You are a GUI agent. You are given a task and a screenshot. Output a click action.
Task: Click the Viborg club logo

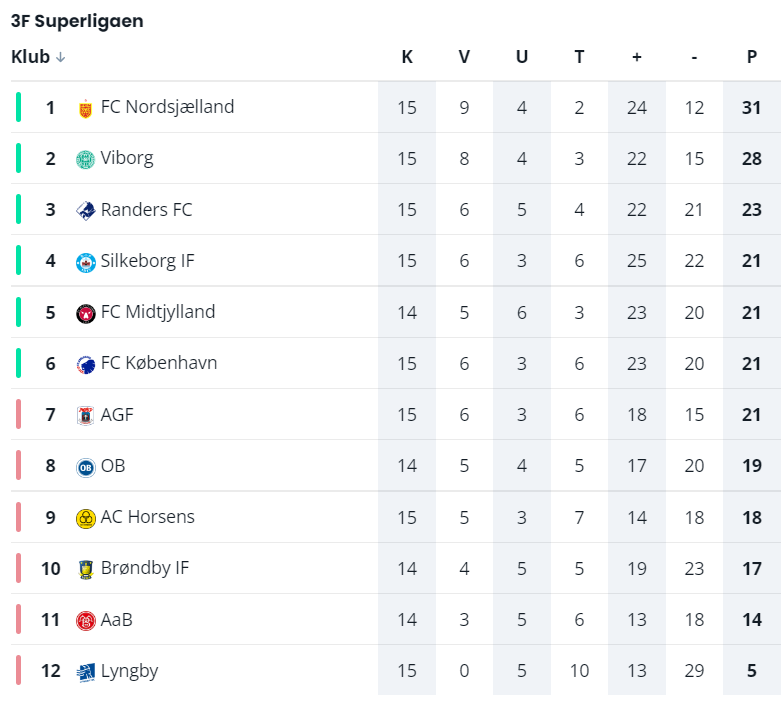pyautogui.click(x=86, y=159)
